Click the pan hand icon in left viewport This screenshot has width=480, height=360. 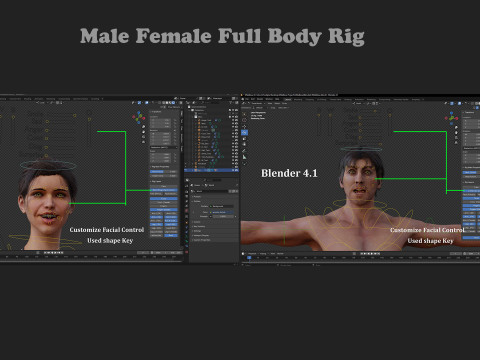144,132
